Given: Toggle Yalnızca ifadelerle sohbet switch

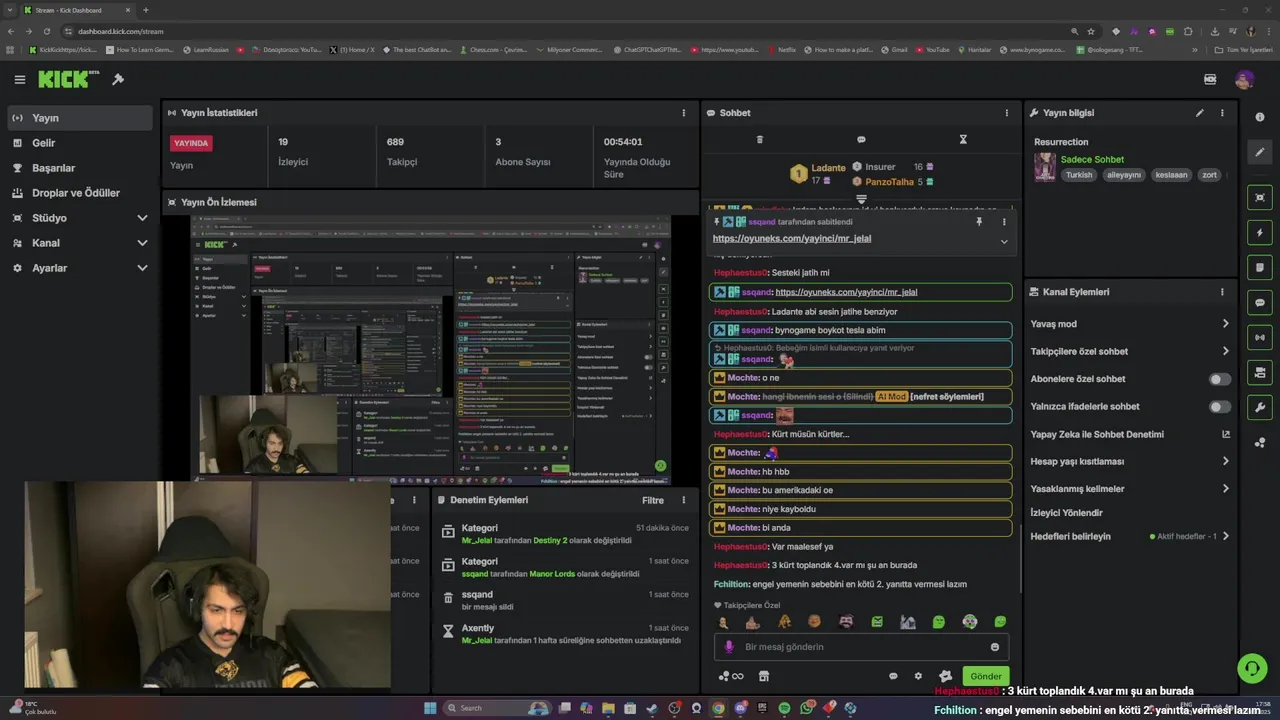Looking at the screenshot, I should [x=1220, y=407].
